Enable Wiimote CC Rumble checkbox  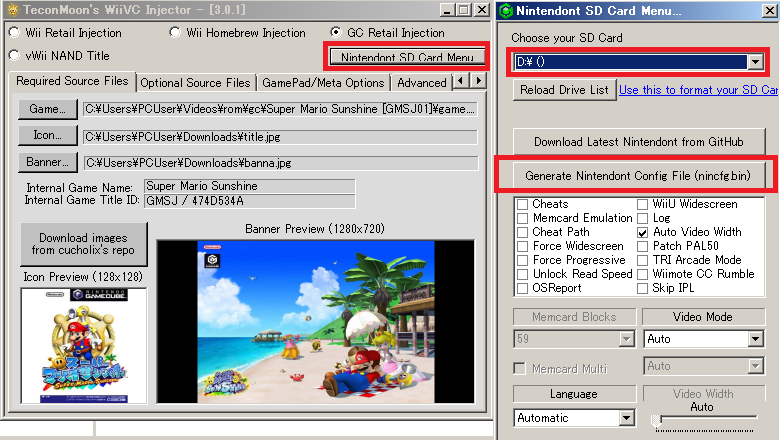[x=643, y=274]
